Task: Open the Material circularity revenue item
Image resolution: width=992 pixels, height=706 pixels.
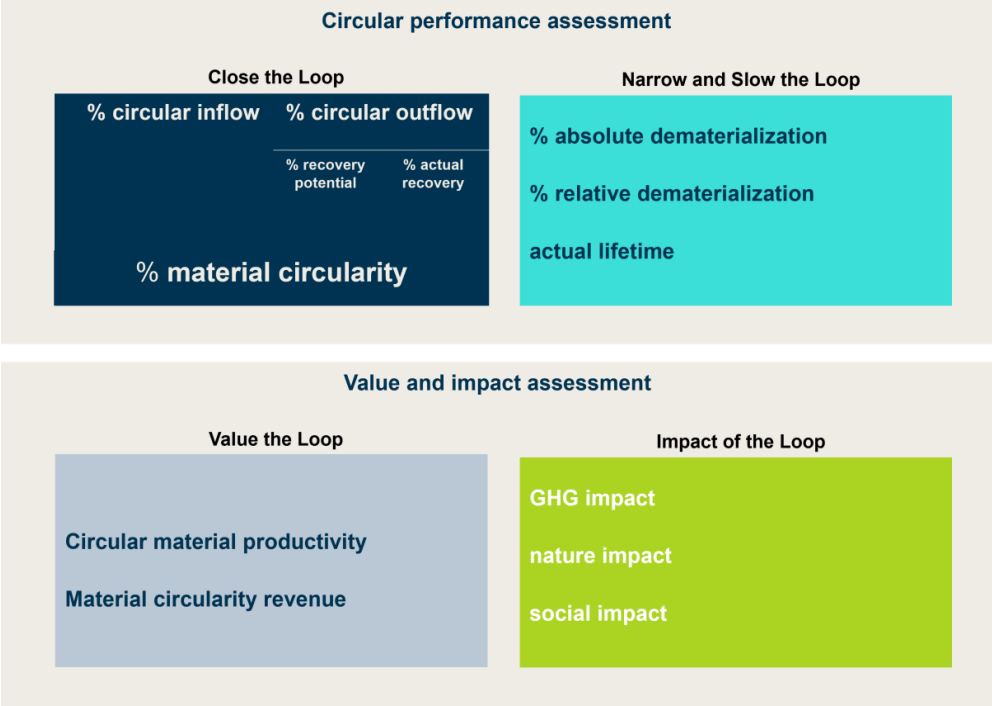Action: (205, 600)
